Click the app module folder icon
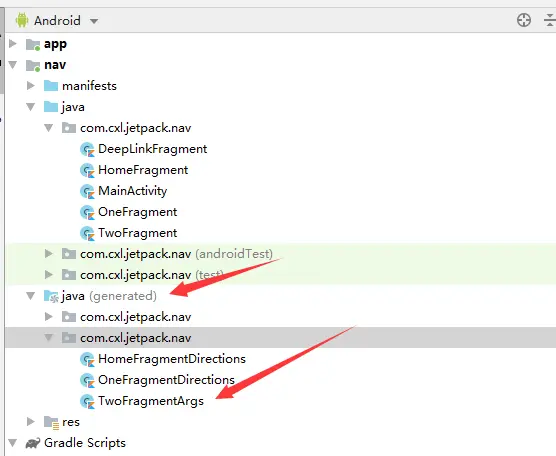Viewport: 556px width, 456px height. point(33,44)
